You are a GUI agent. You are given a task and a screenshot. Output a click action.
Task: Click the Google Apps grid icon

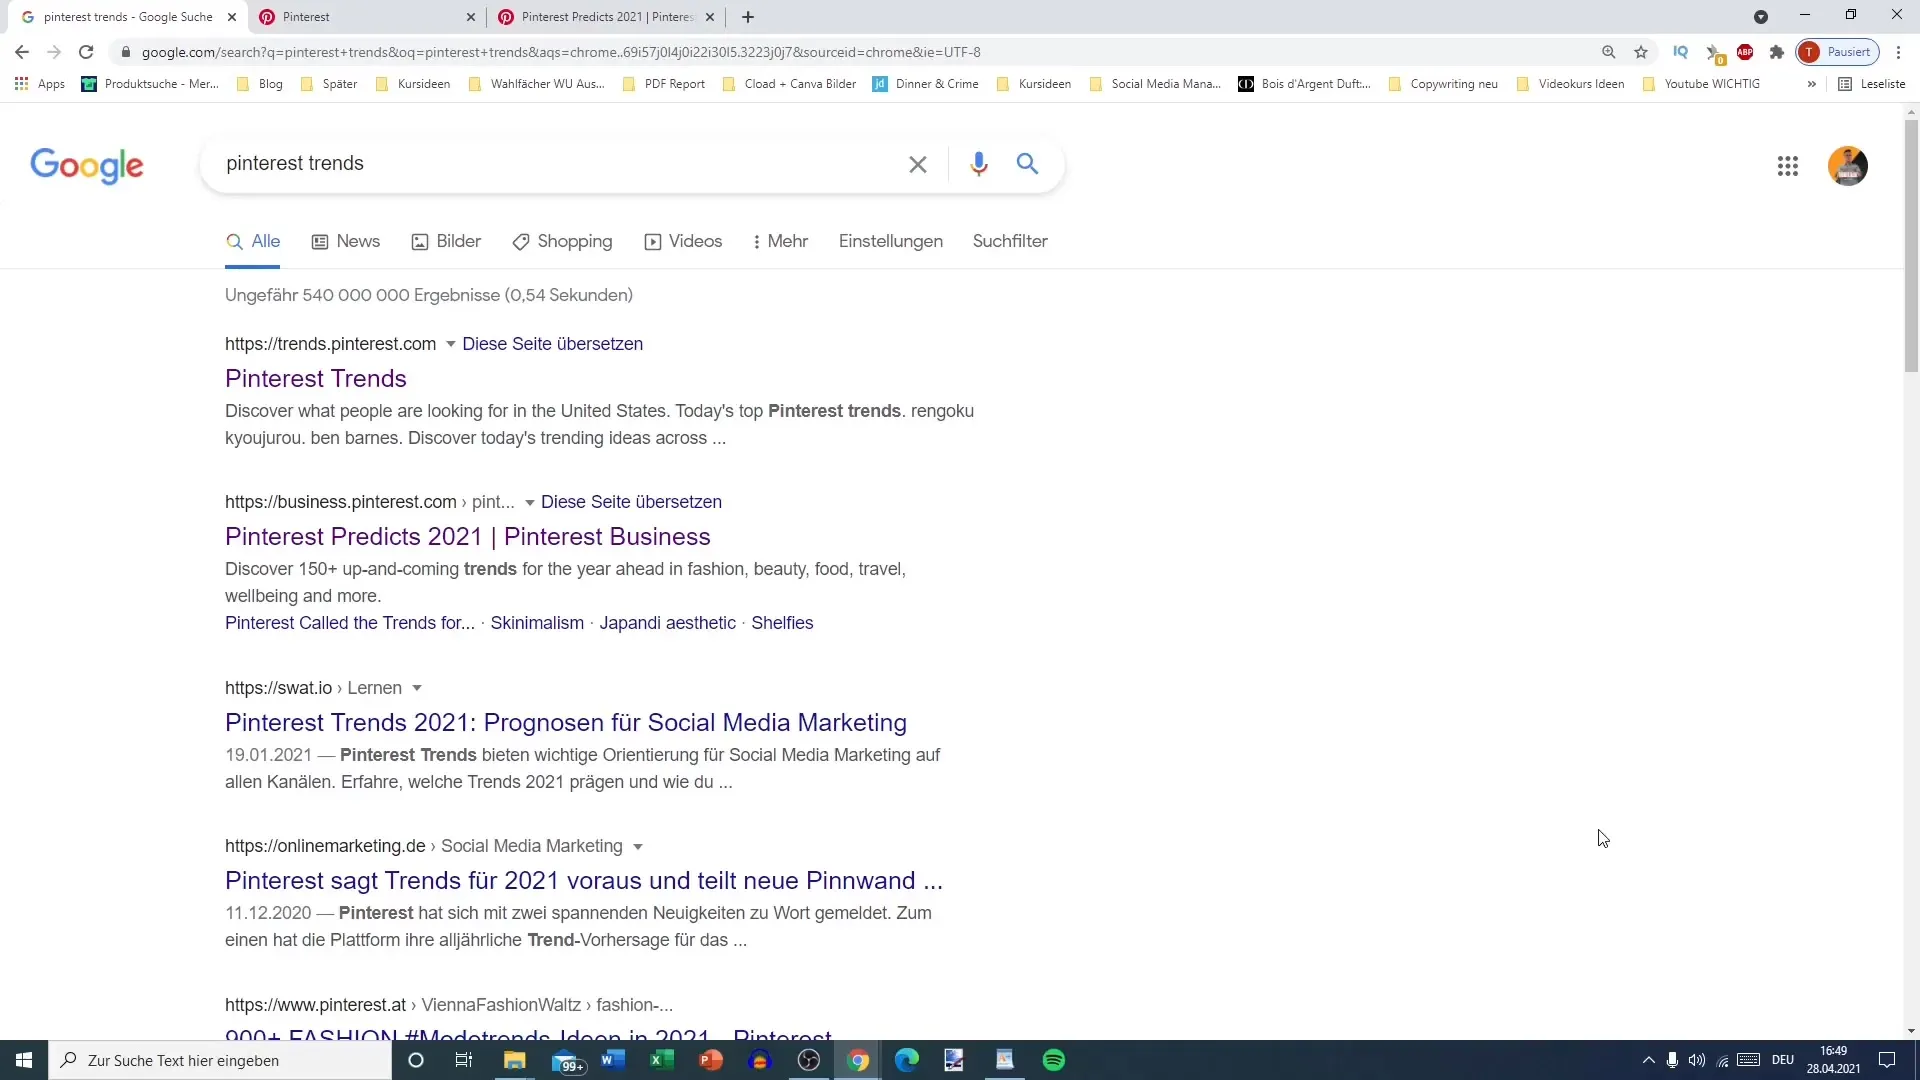[x=1788, y=166]
